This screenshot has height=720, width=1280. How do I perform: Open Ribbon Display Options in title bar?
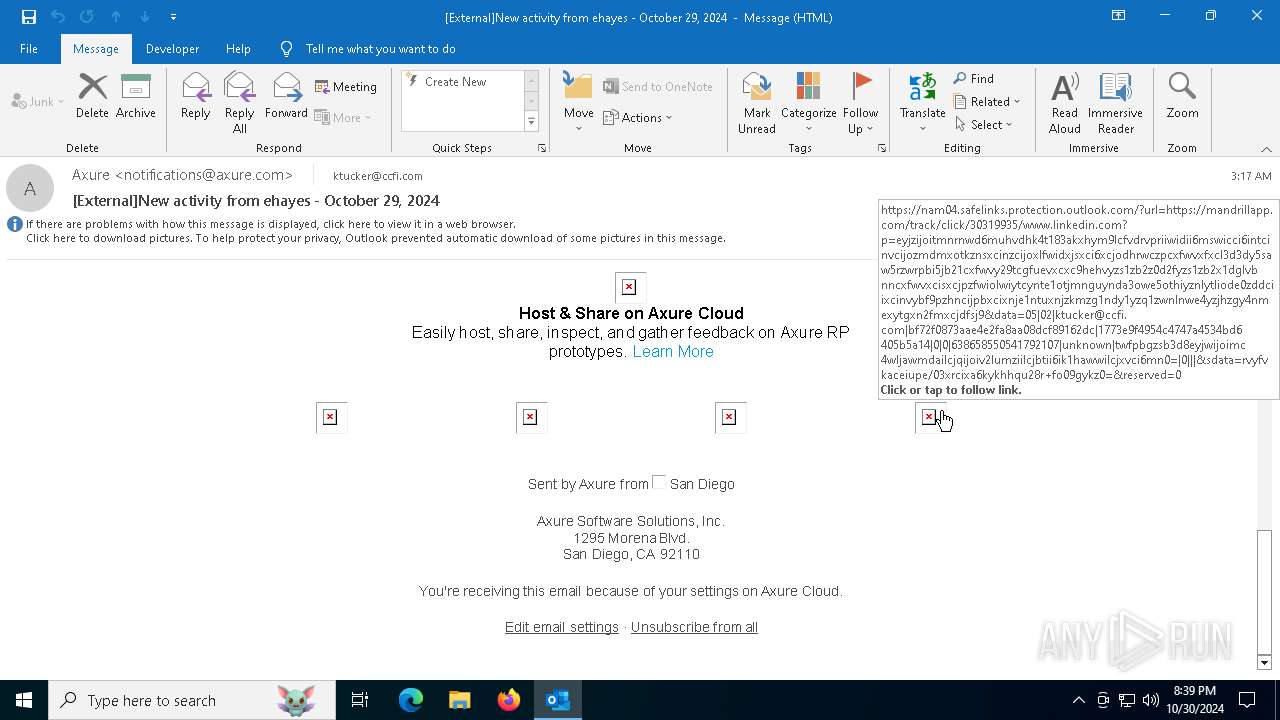click(x=1118, y=16)
